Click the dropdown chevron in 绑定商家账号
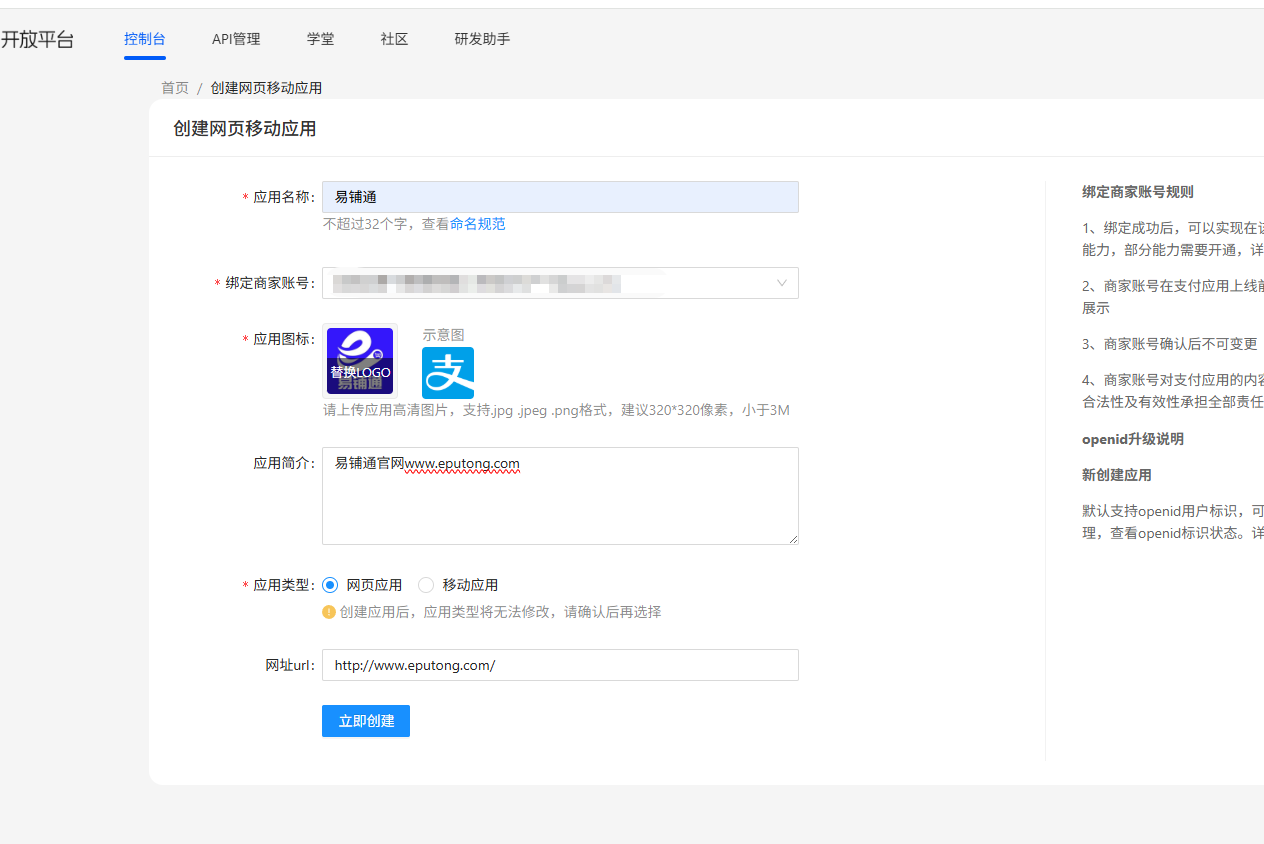This screenshot has width=1264, height=844. [x=782, y=283]
